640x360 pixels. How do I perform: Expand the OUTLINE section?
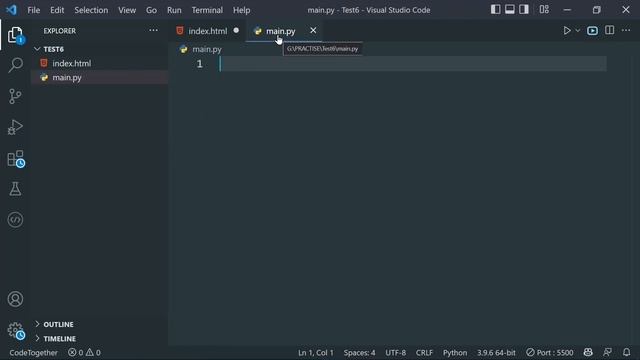(x=100, y=324)
